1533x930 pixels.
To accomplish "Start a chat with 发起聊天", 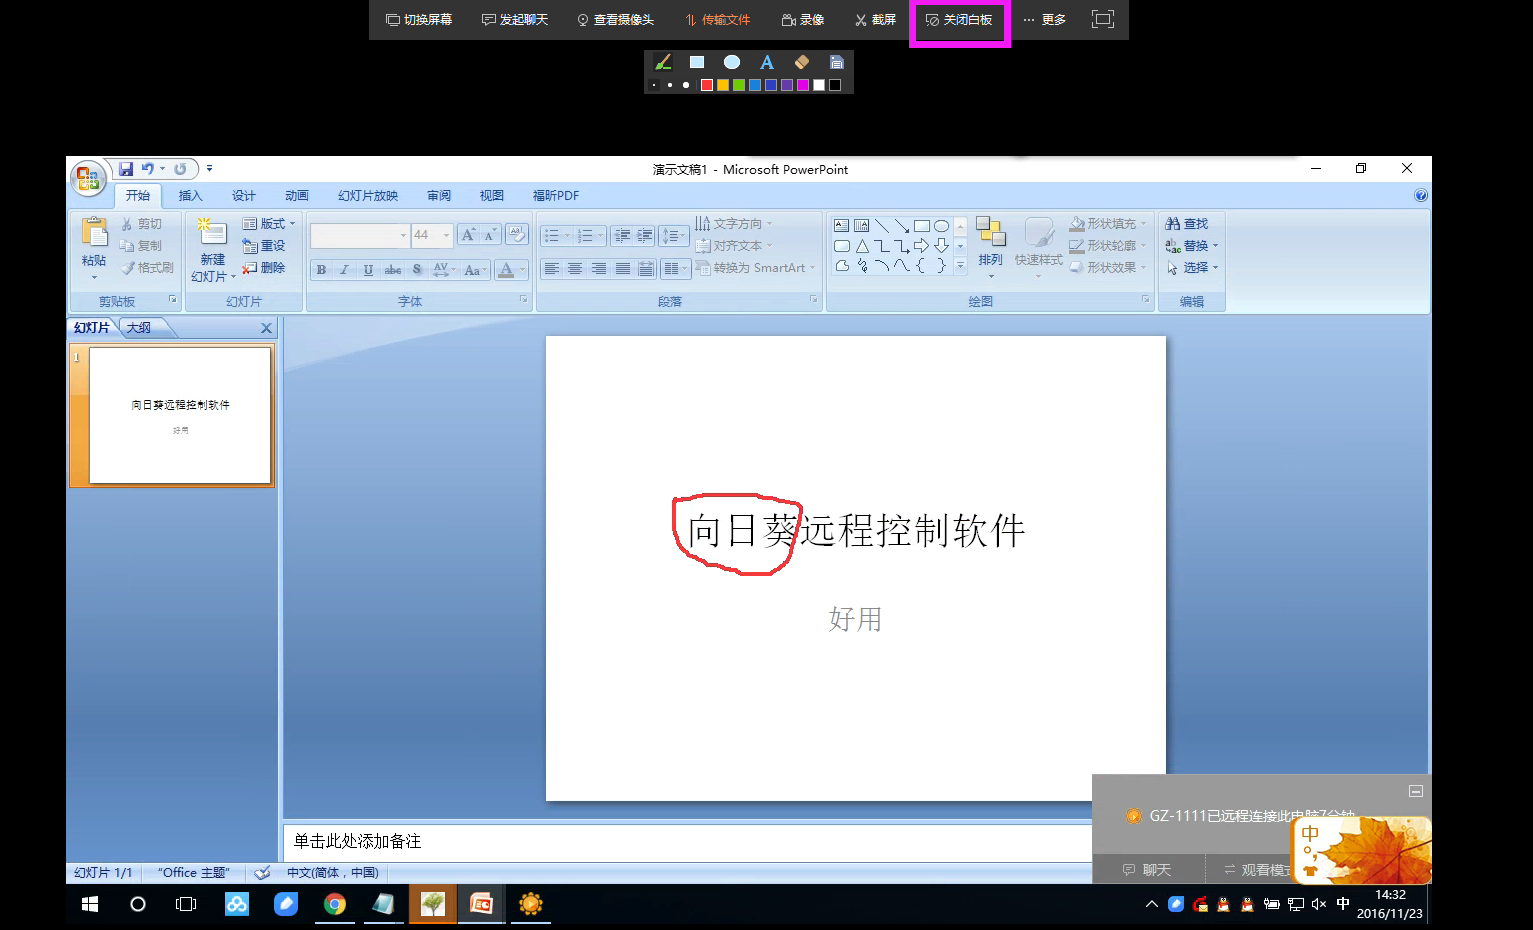I will click(x=515, y=20).
